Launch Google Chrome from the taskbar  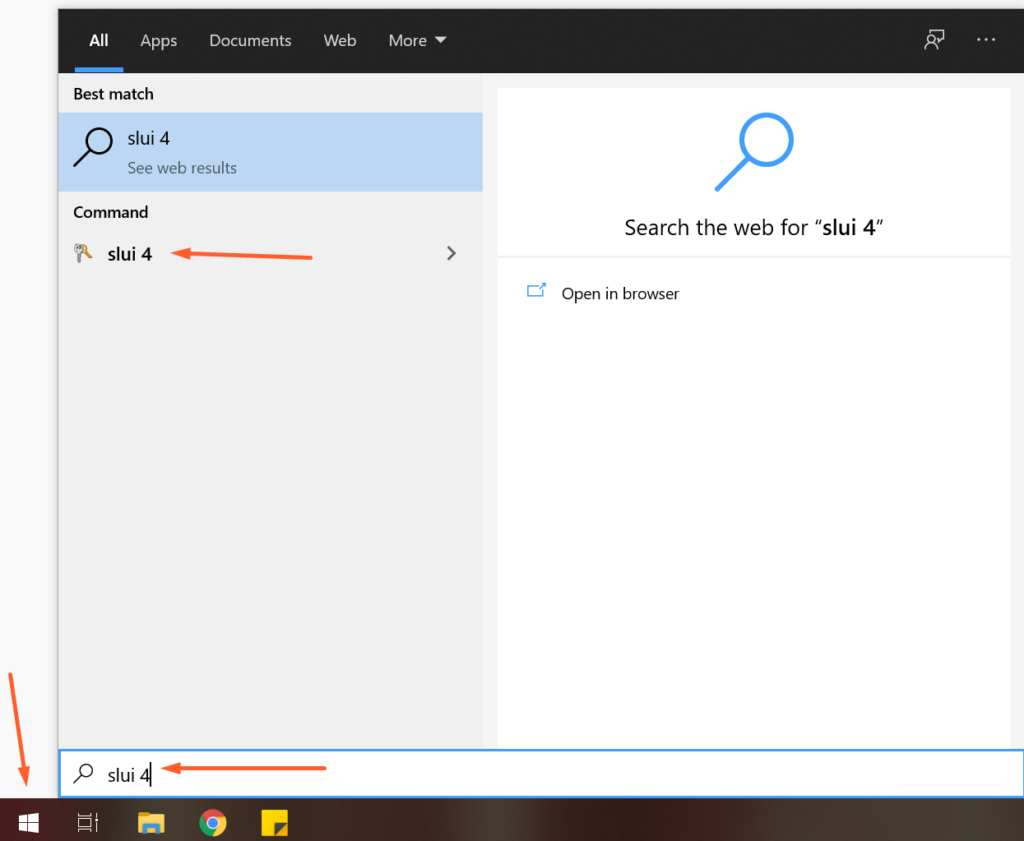tap(213, 823)
